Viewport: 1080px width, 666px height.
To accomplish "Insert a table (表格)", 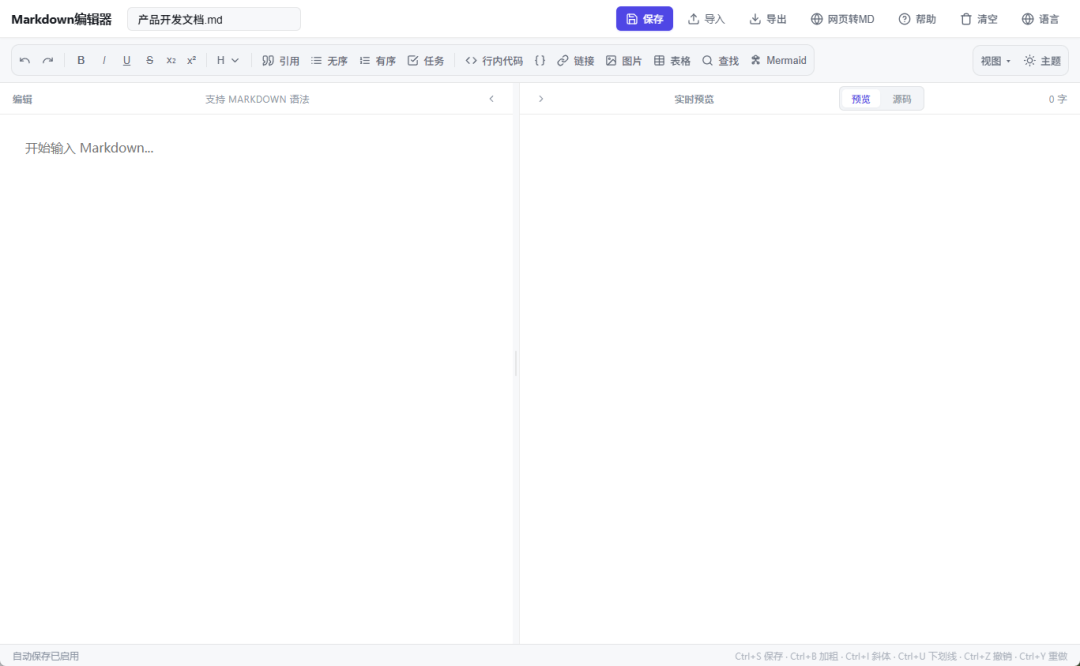I will 672,61.
